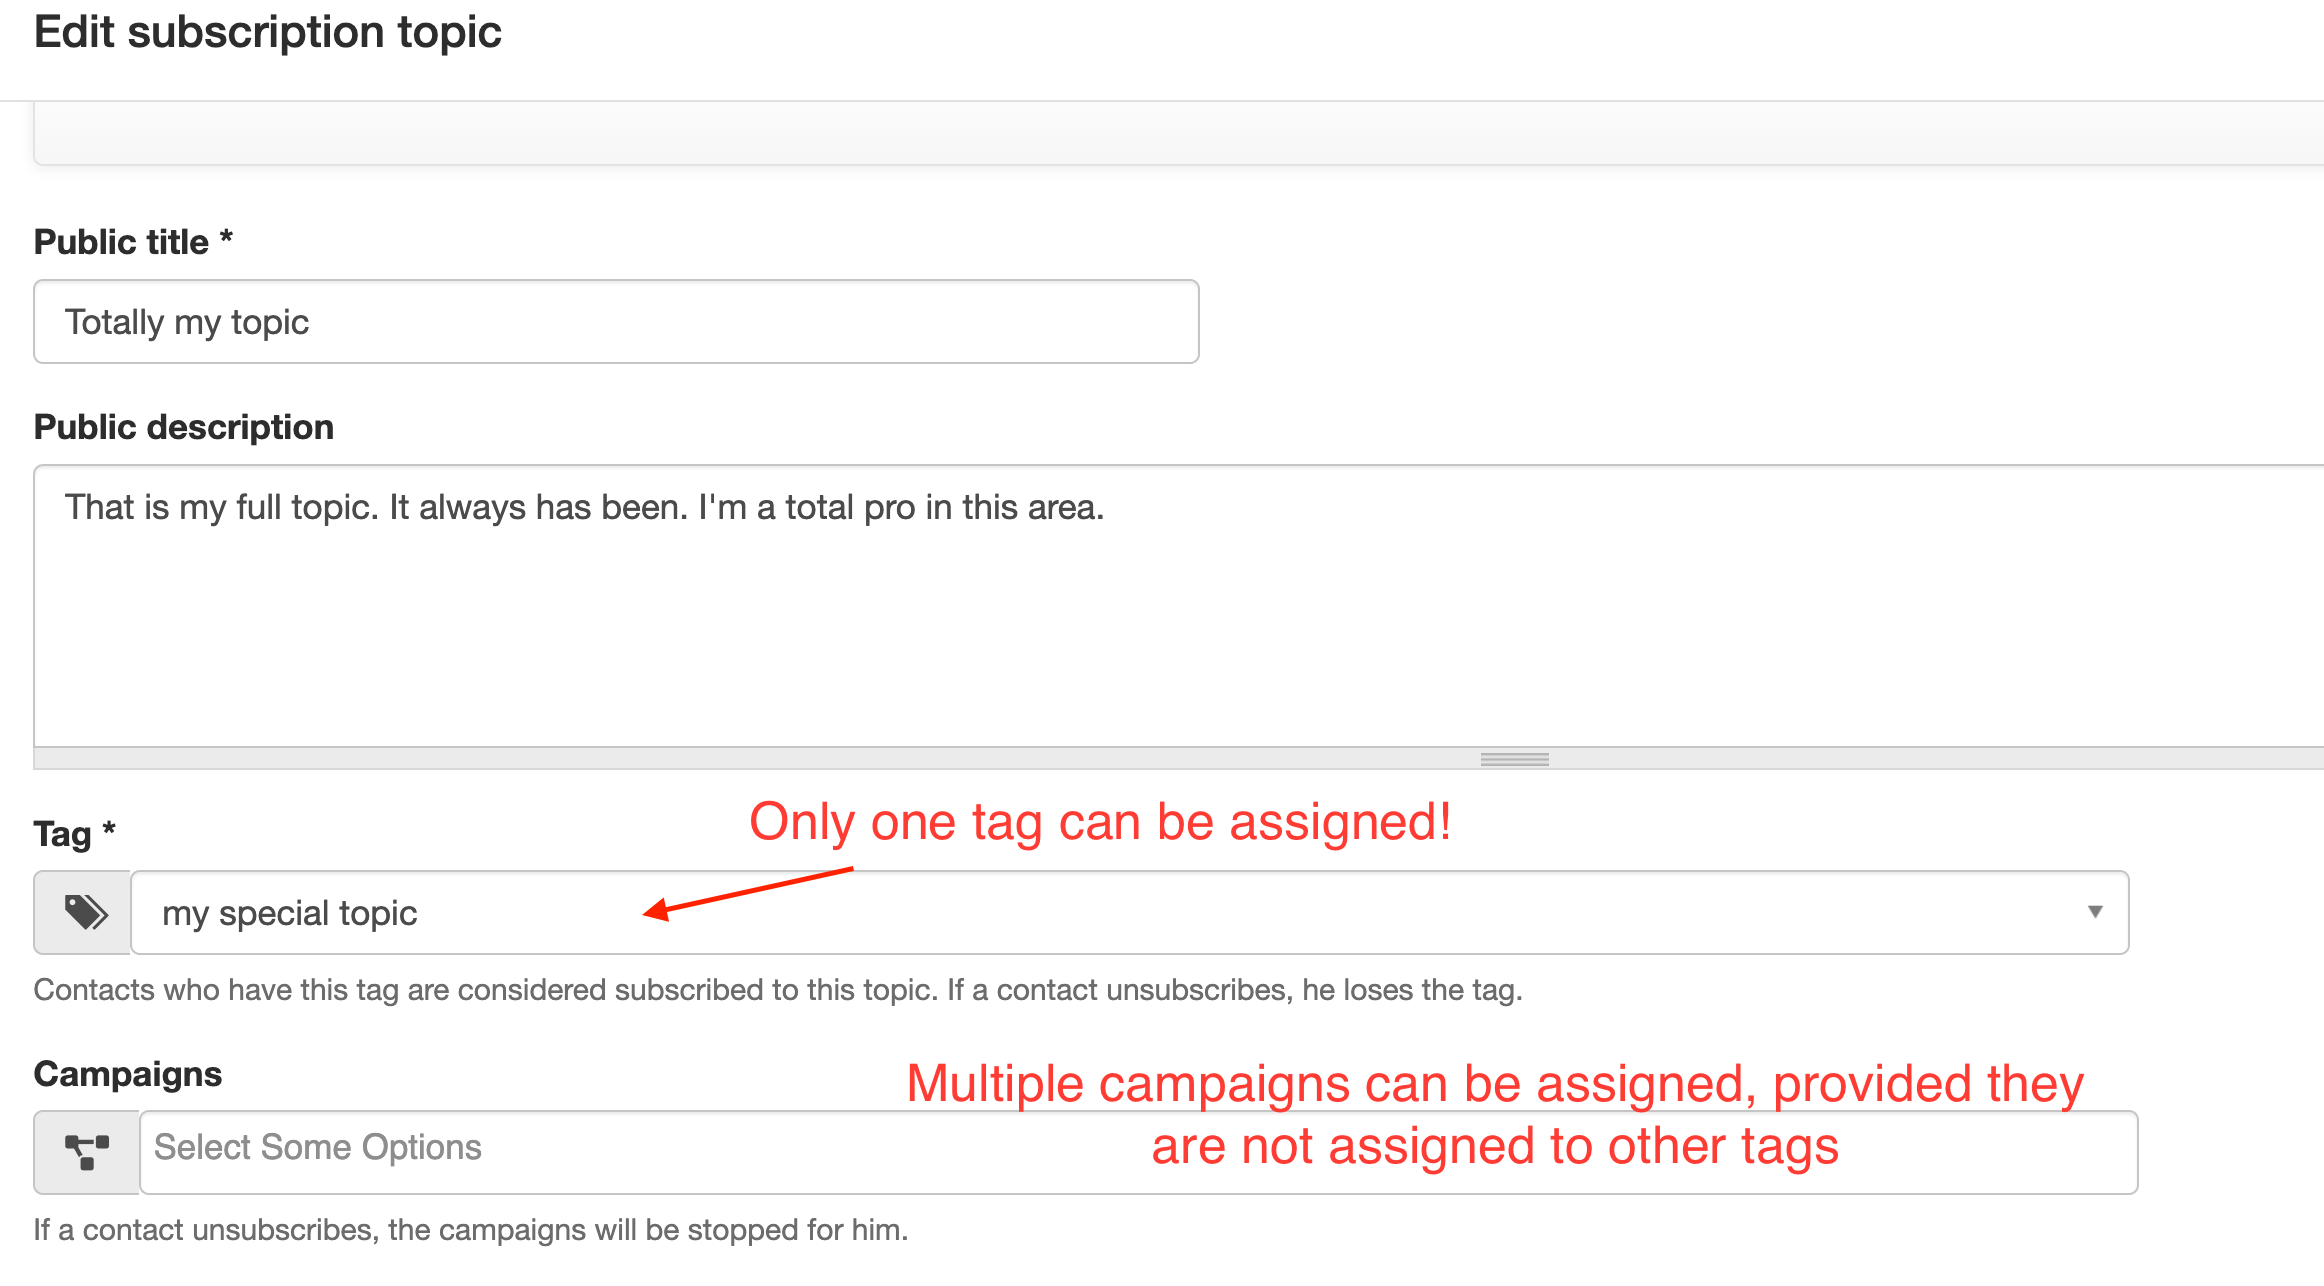Click the 'Edit subscription topic' heading
The height and width of the screenshot is (1286, 2324).
click(268, 32)
